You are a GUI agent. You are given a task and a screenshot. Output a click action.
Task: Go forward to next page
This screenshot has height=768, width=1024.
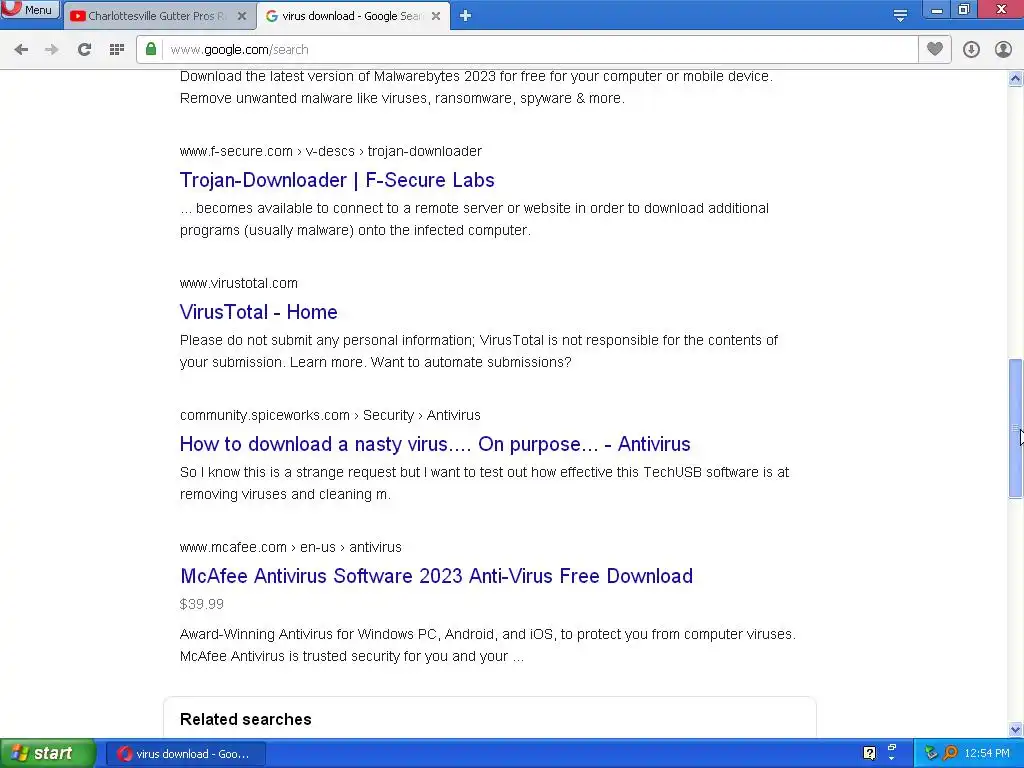coord(52,50)
